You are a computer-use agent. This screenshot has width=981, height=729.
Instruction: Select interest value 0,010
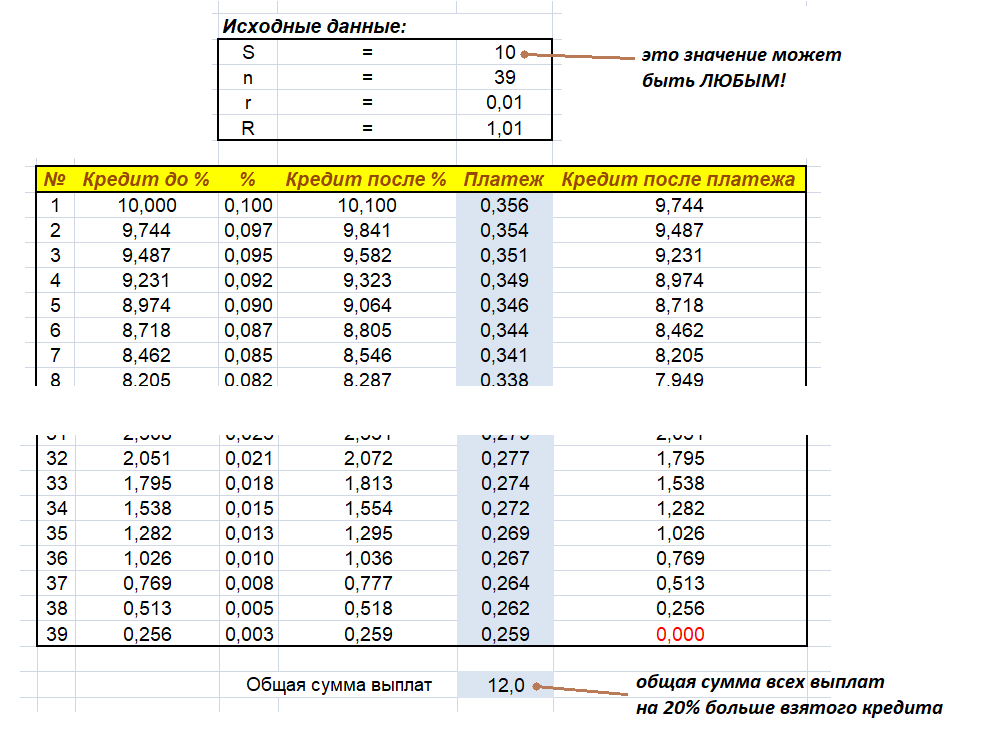pos(250,558)
